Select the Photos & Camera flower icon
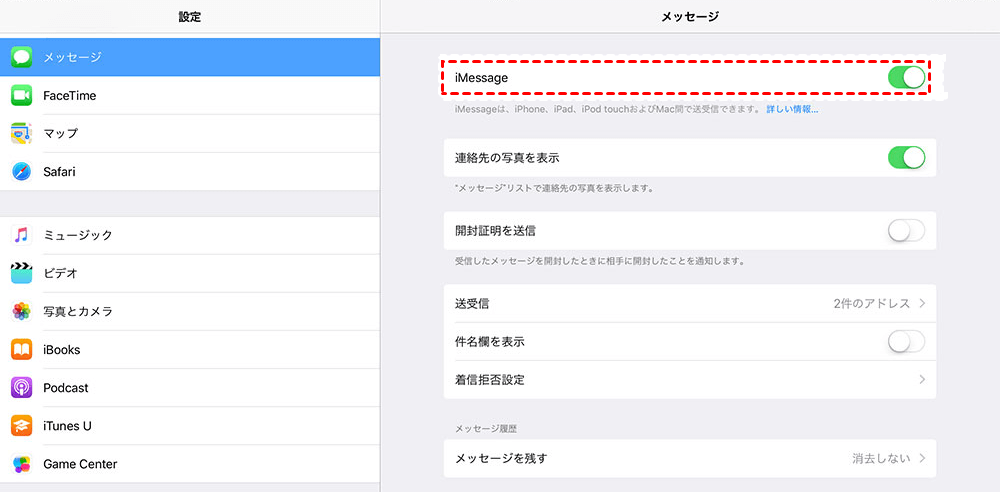 click(22, 311)
